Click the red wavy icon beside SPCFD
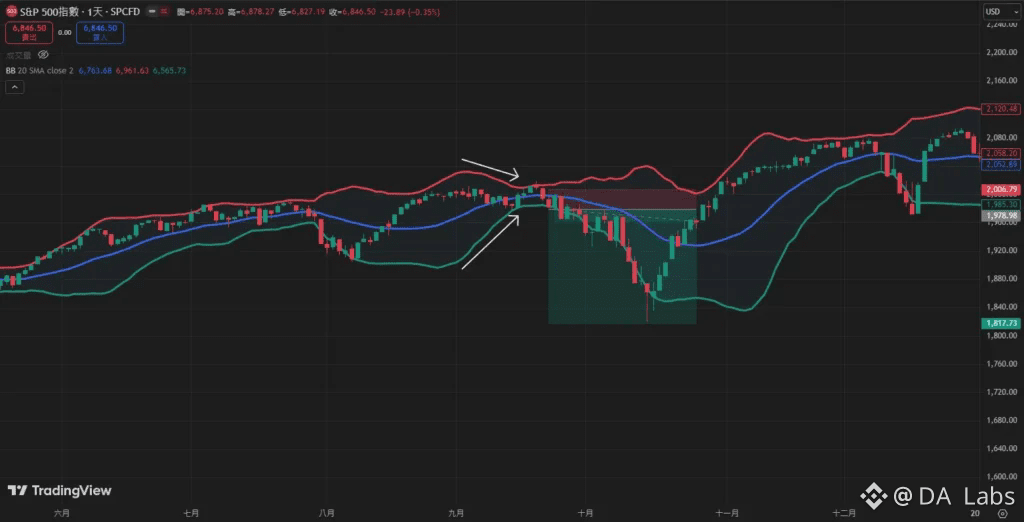 tap(164, 12)
